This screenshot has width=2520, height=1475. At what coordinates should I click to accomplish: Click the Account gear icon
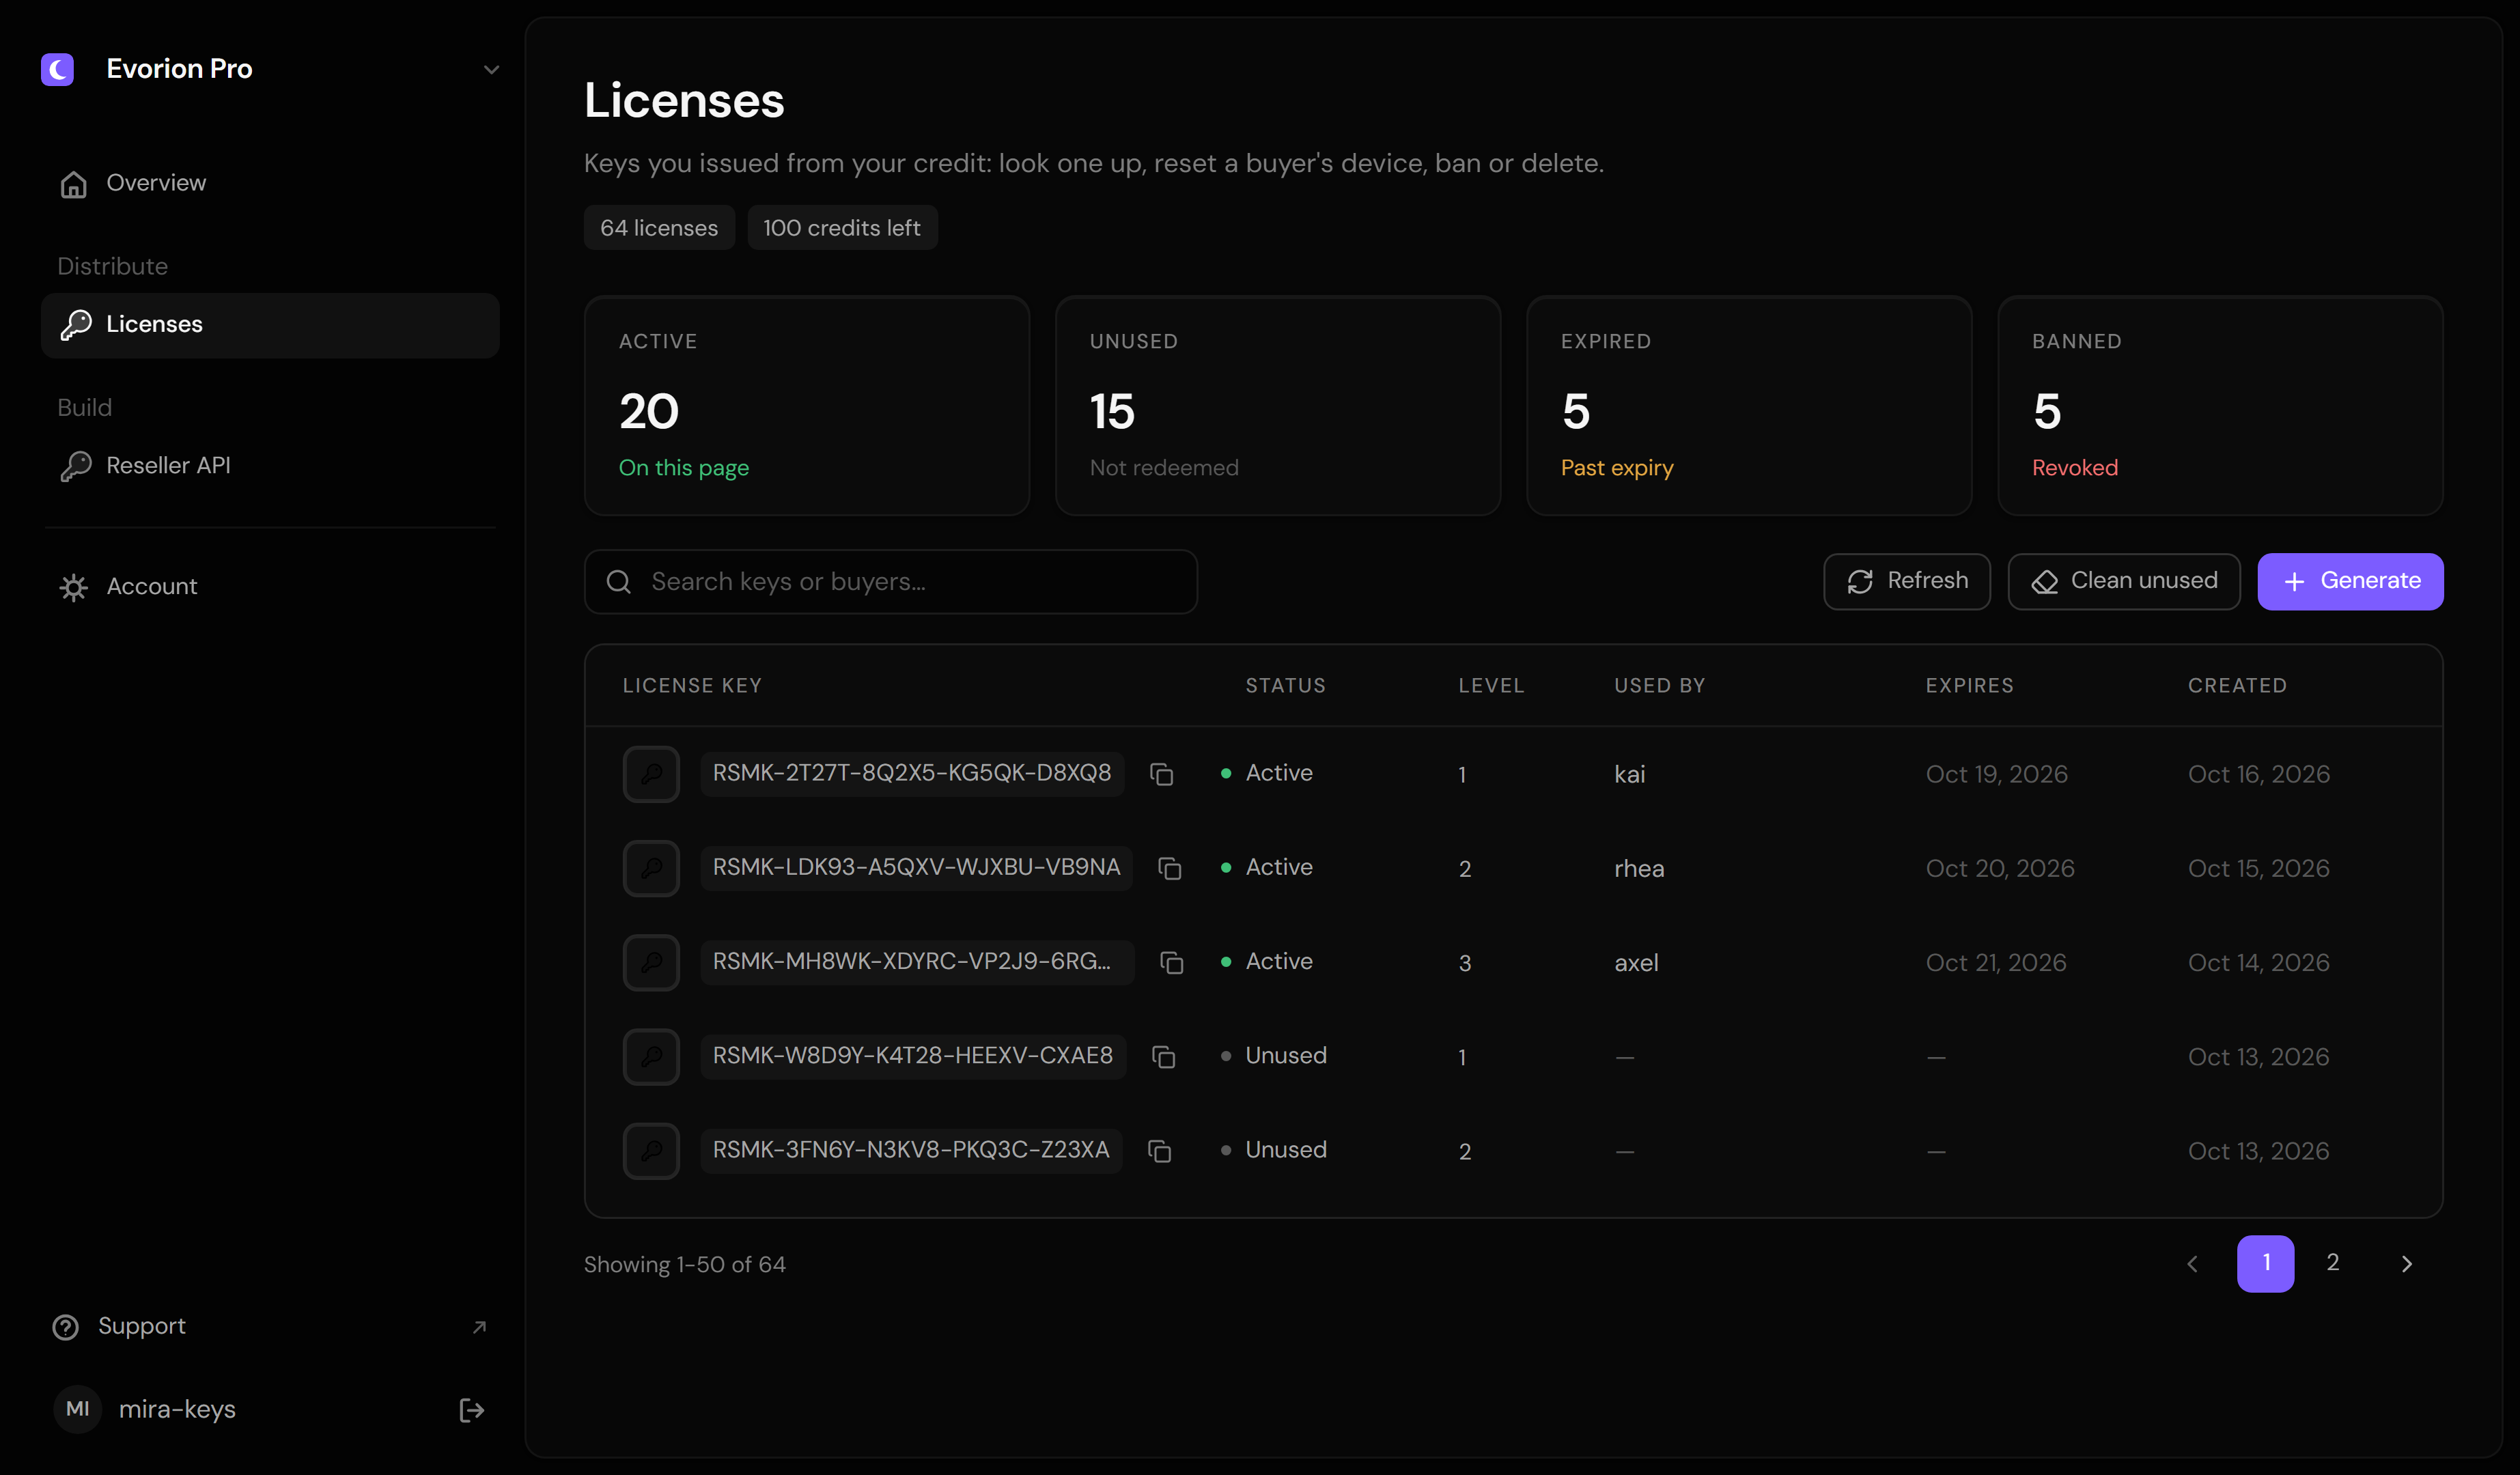[x=73, y=588]
